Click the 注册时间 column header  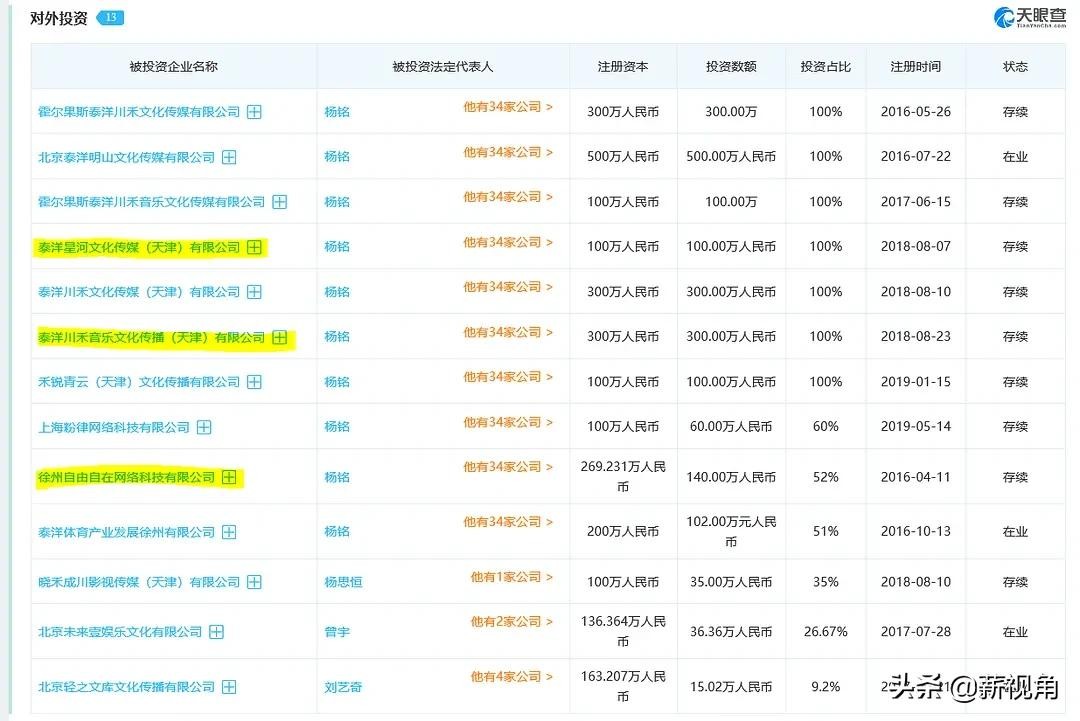(x=915, y=67)
